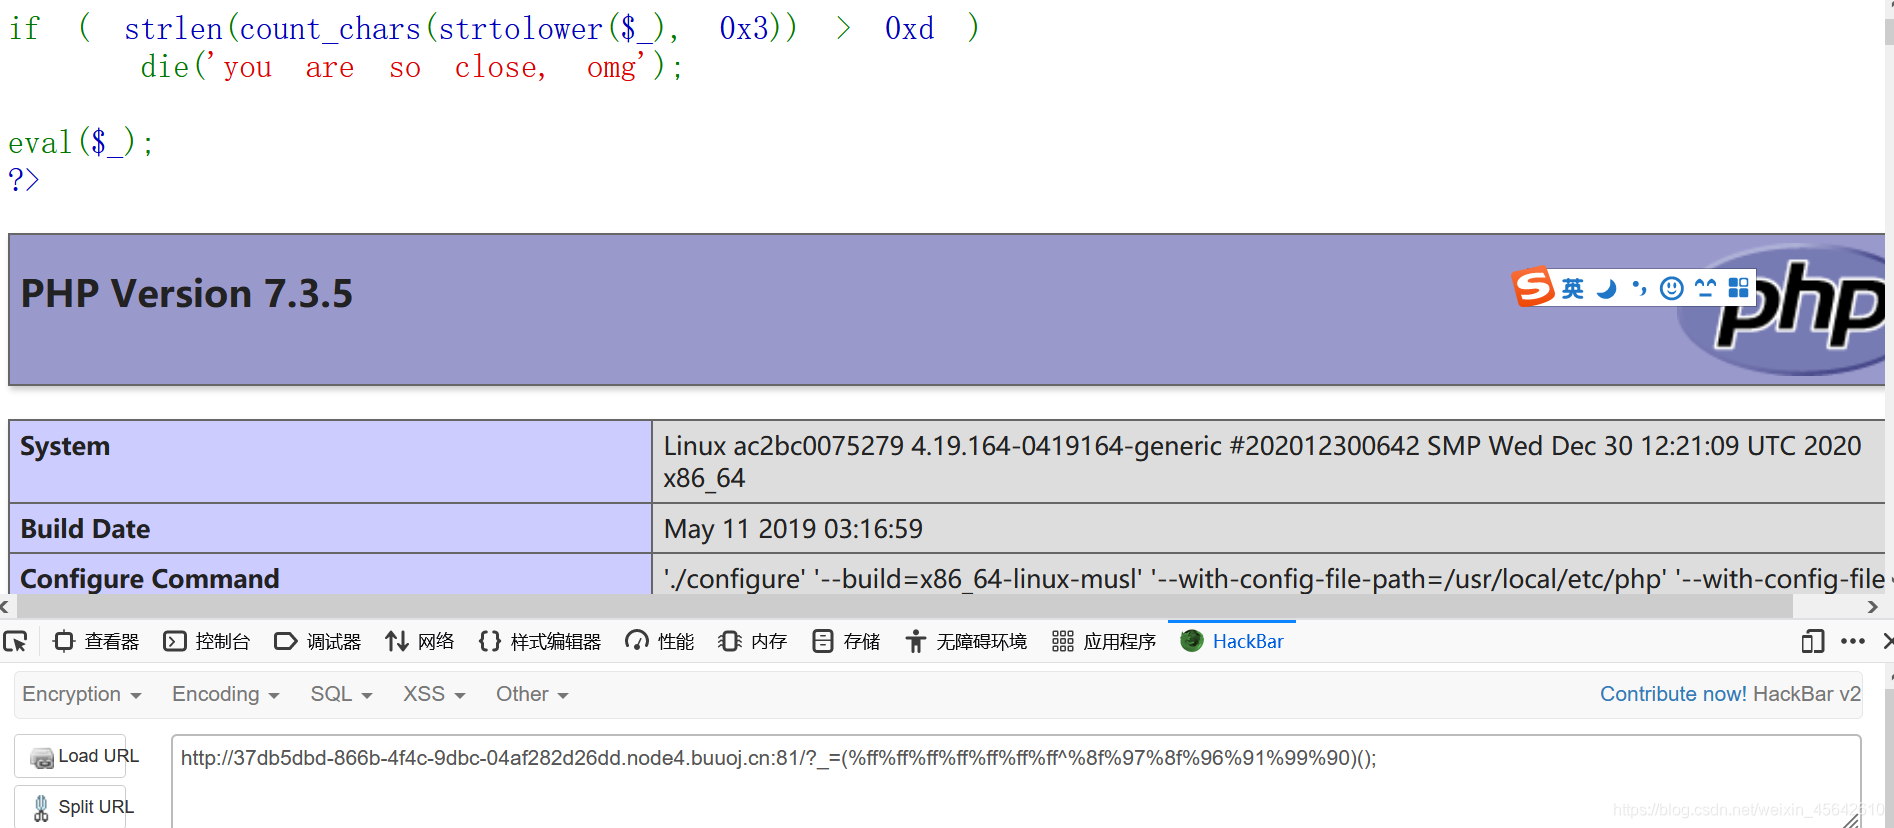
Task: Click the eval($_); code line
Action: pos(81,143)
